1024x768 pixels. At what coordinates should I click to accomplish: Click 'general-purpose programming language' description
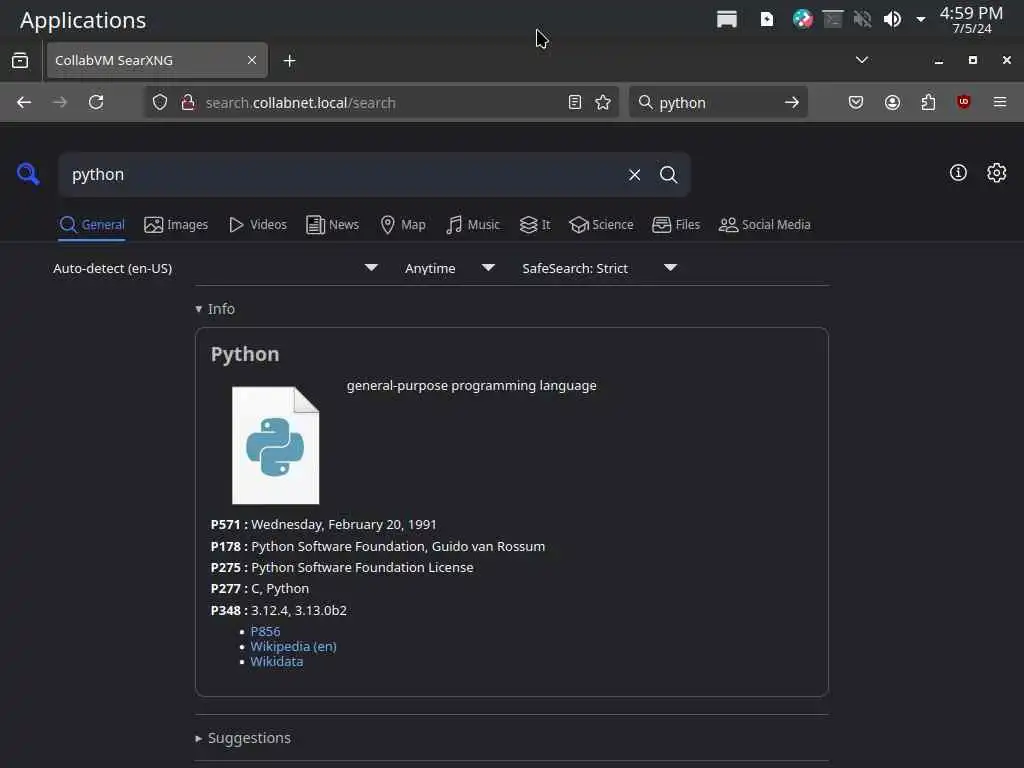[x=472, y=385]
